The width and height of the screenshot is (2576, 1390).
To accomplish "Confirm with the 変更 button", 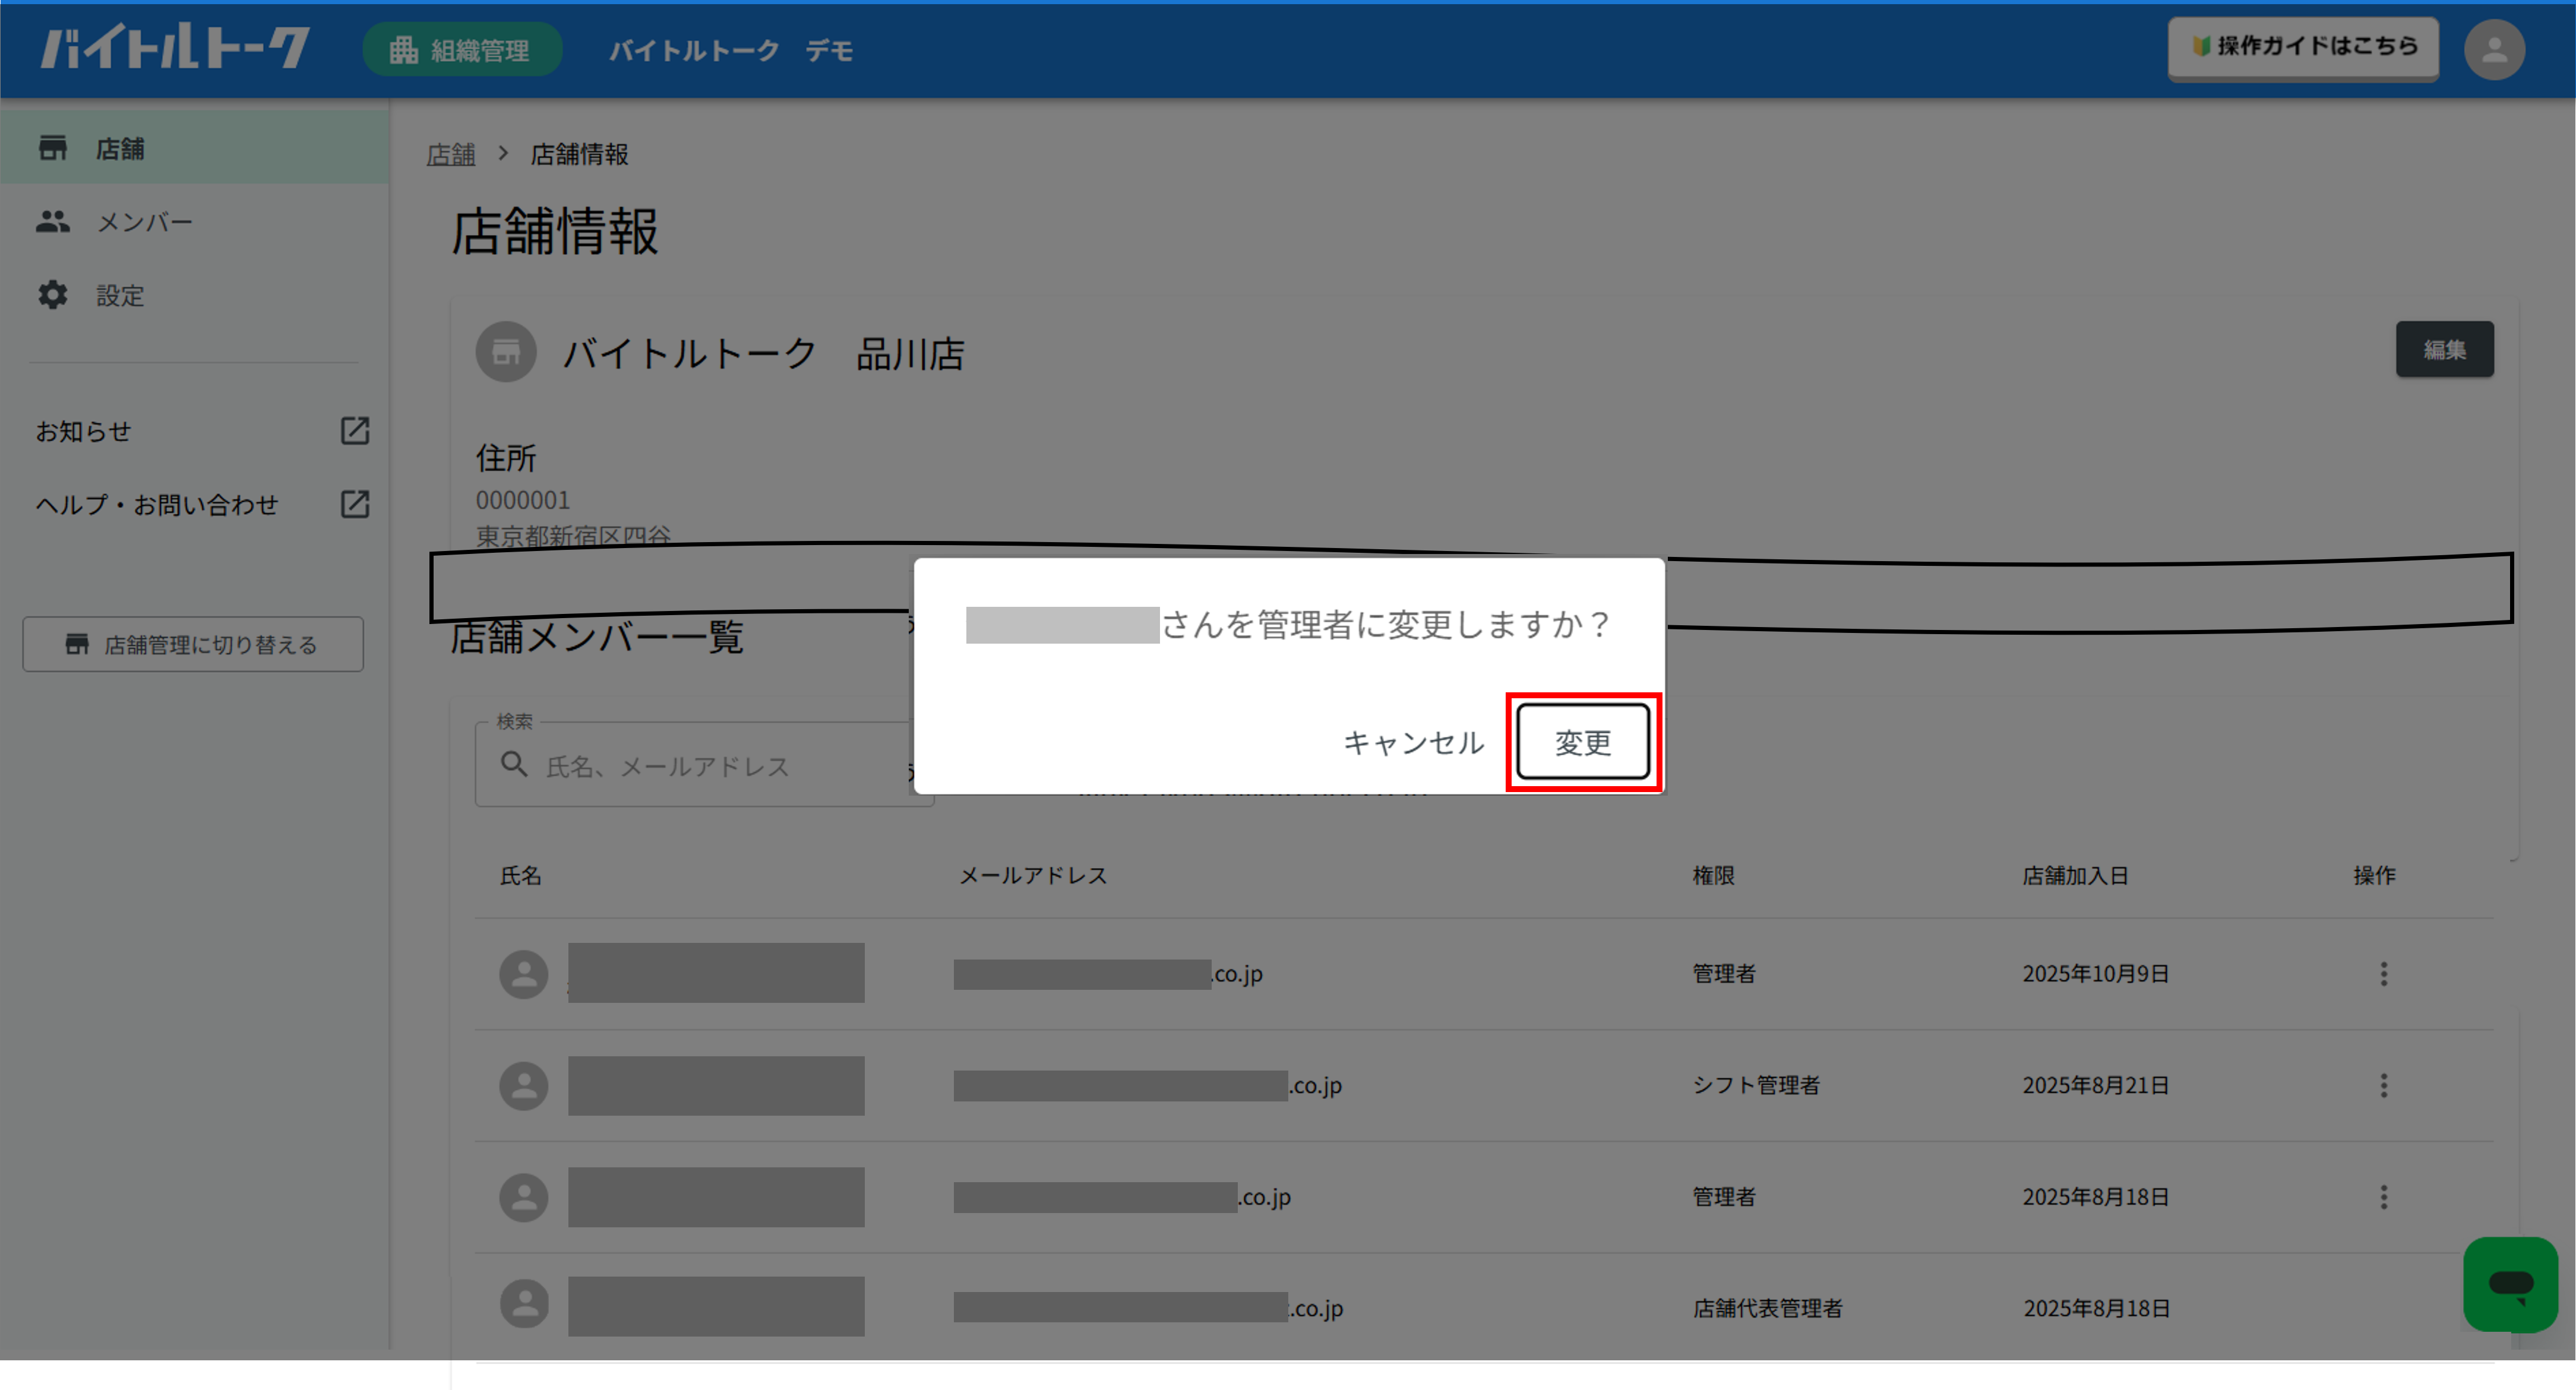I will click(1582, 742).
